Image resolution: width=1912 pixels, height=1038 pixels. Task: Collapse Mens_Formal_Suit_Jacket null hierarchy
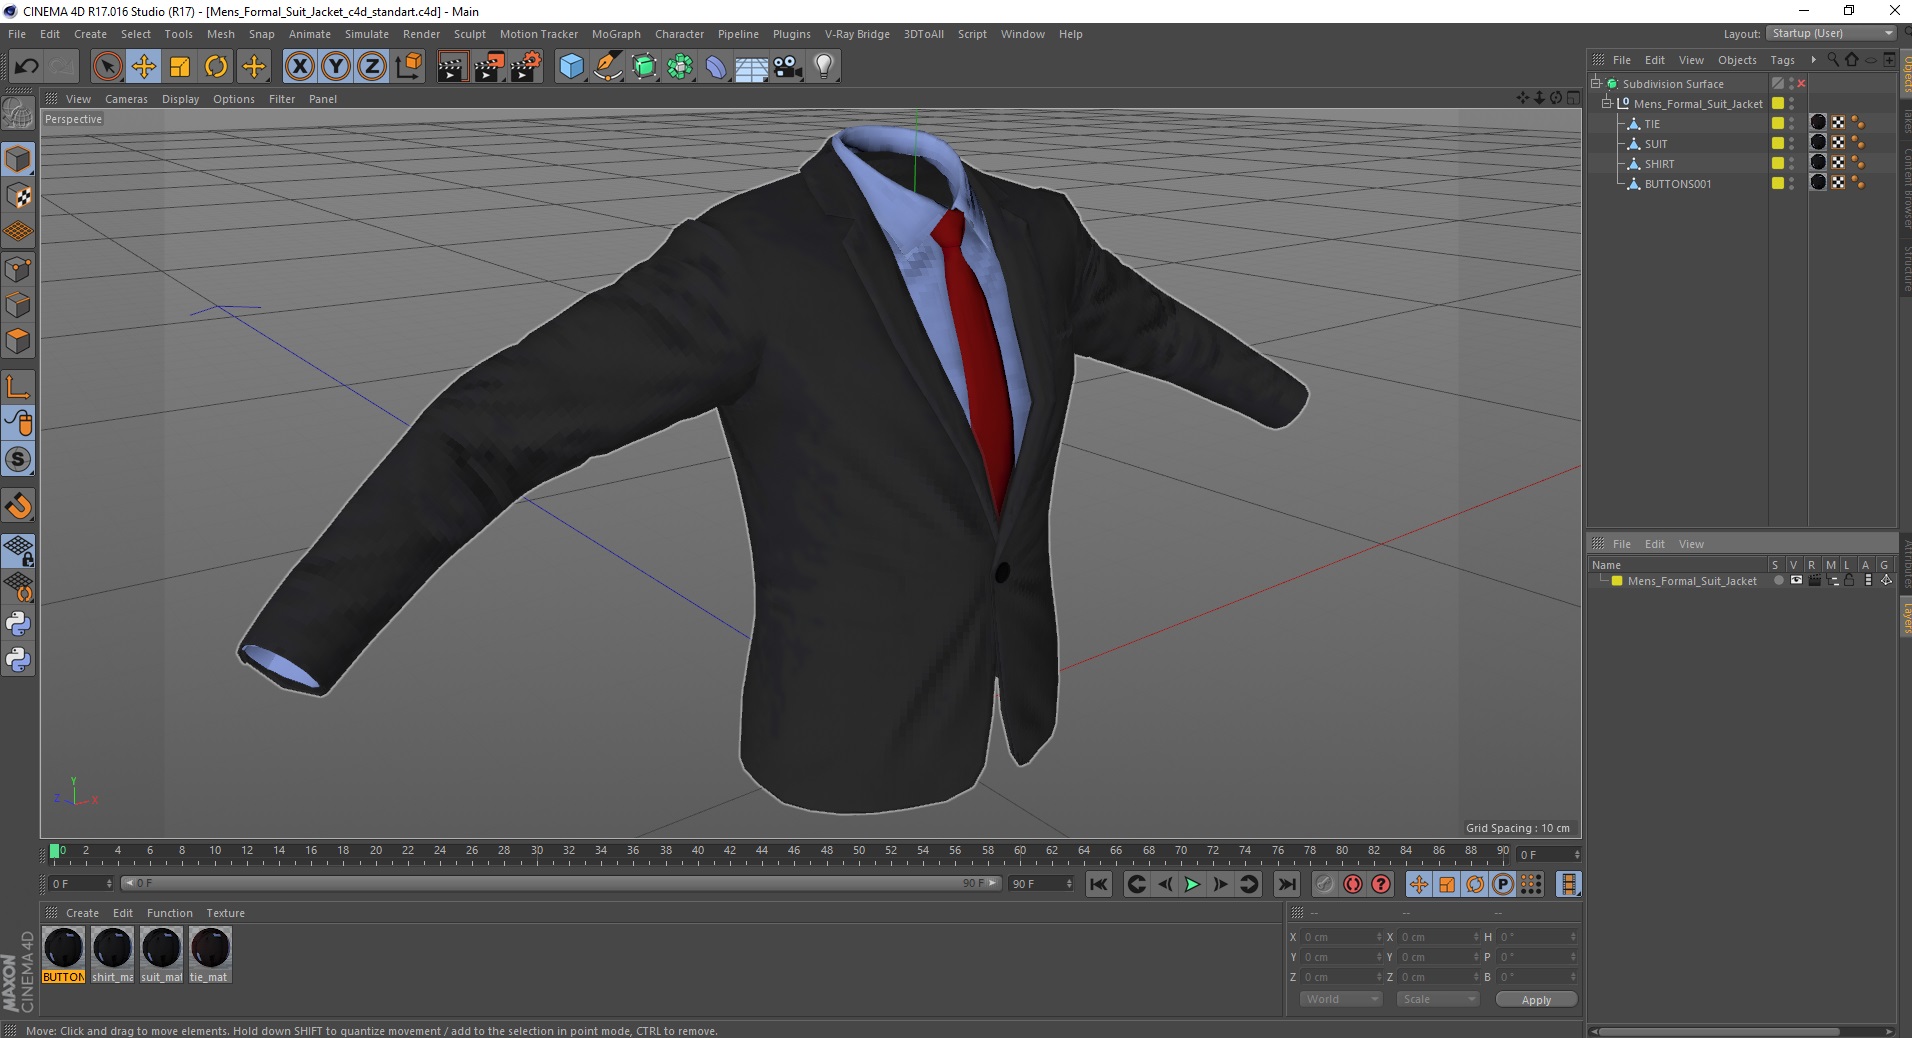click(1607, 103)
